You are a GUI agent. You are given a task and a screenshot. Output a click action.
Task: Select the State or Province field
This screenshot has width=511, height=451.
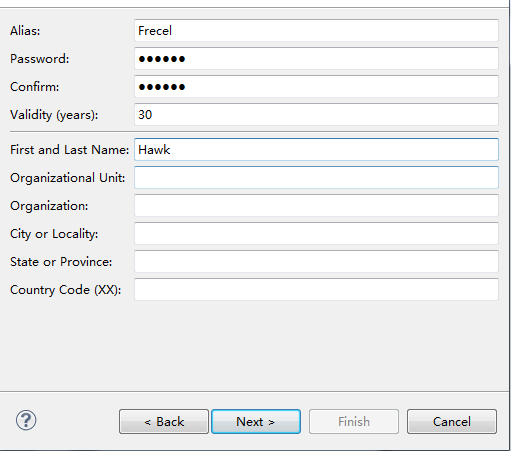(316, 262)
